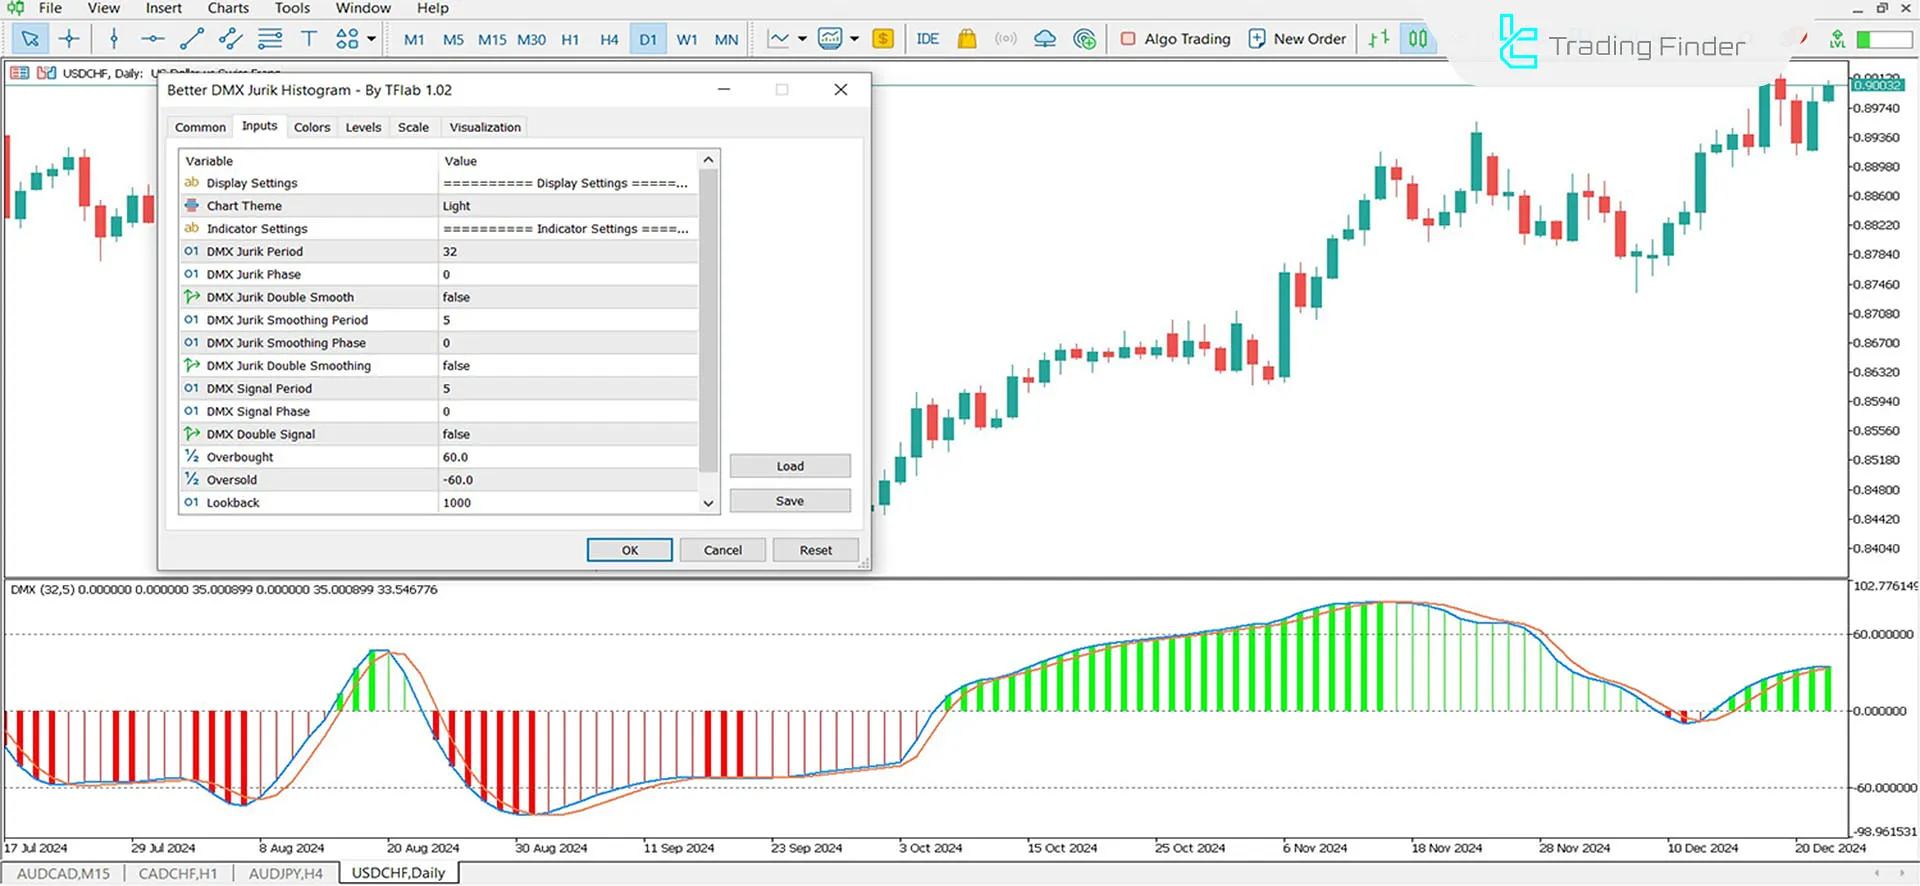
Task: Open the AUDCAD,M15 chart tab
Action: coord(63,873)
